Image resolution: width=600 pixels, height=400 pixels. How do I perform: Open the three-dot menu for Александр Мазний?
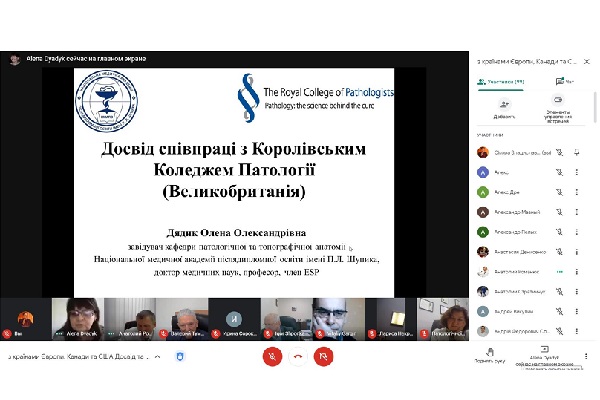(577, 212)
